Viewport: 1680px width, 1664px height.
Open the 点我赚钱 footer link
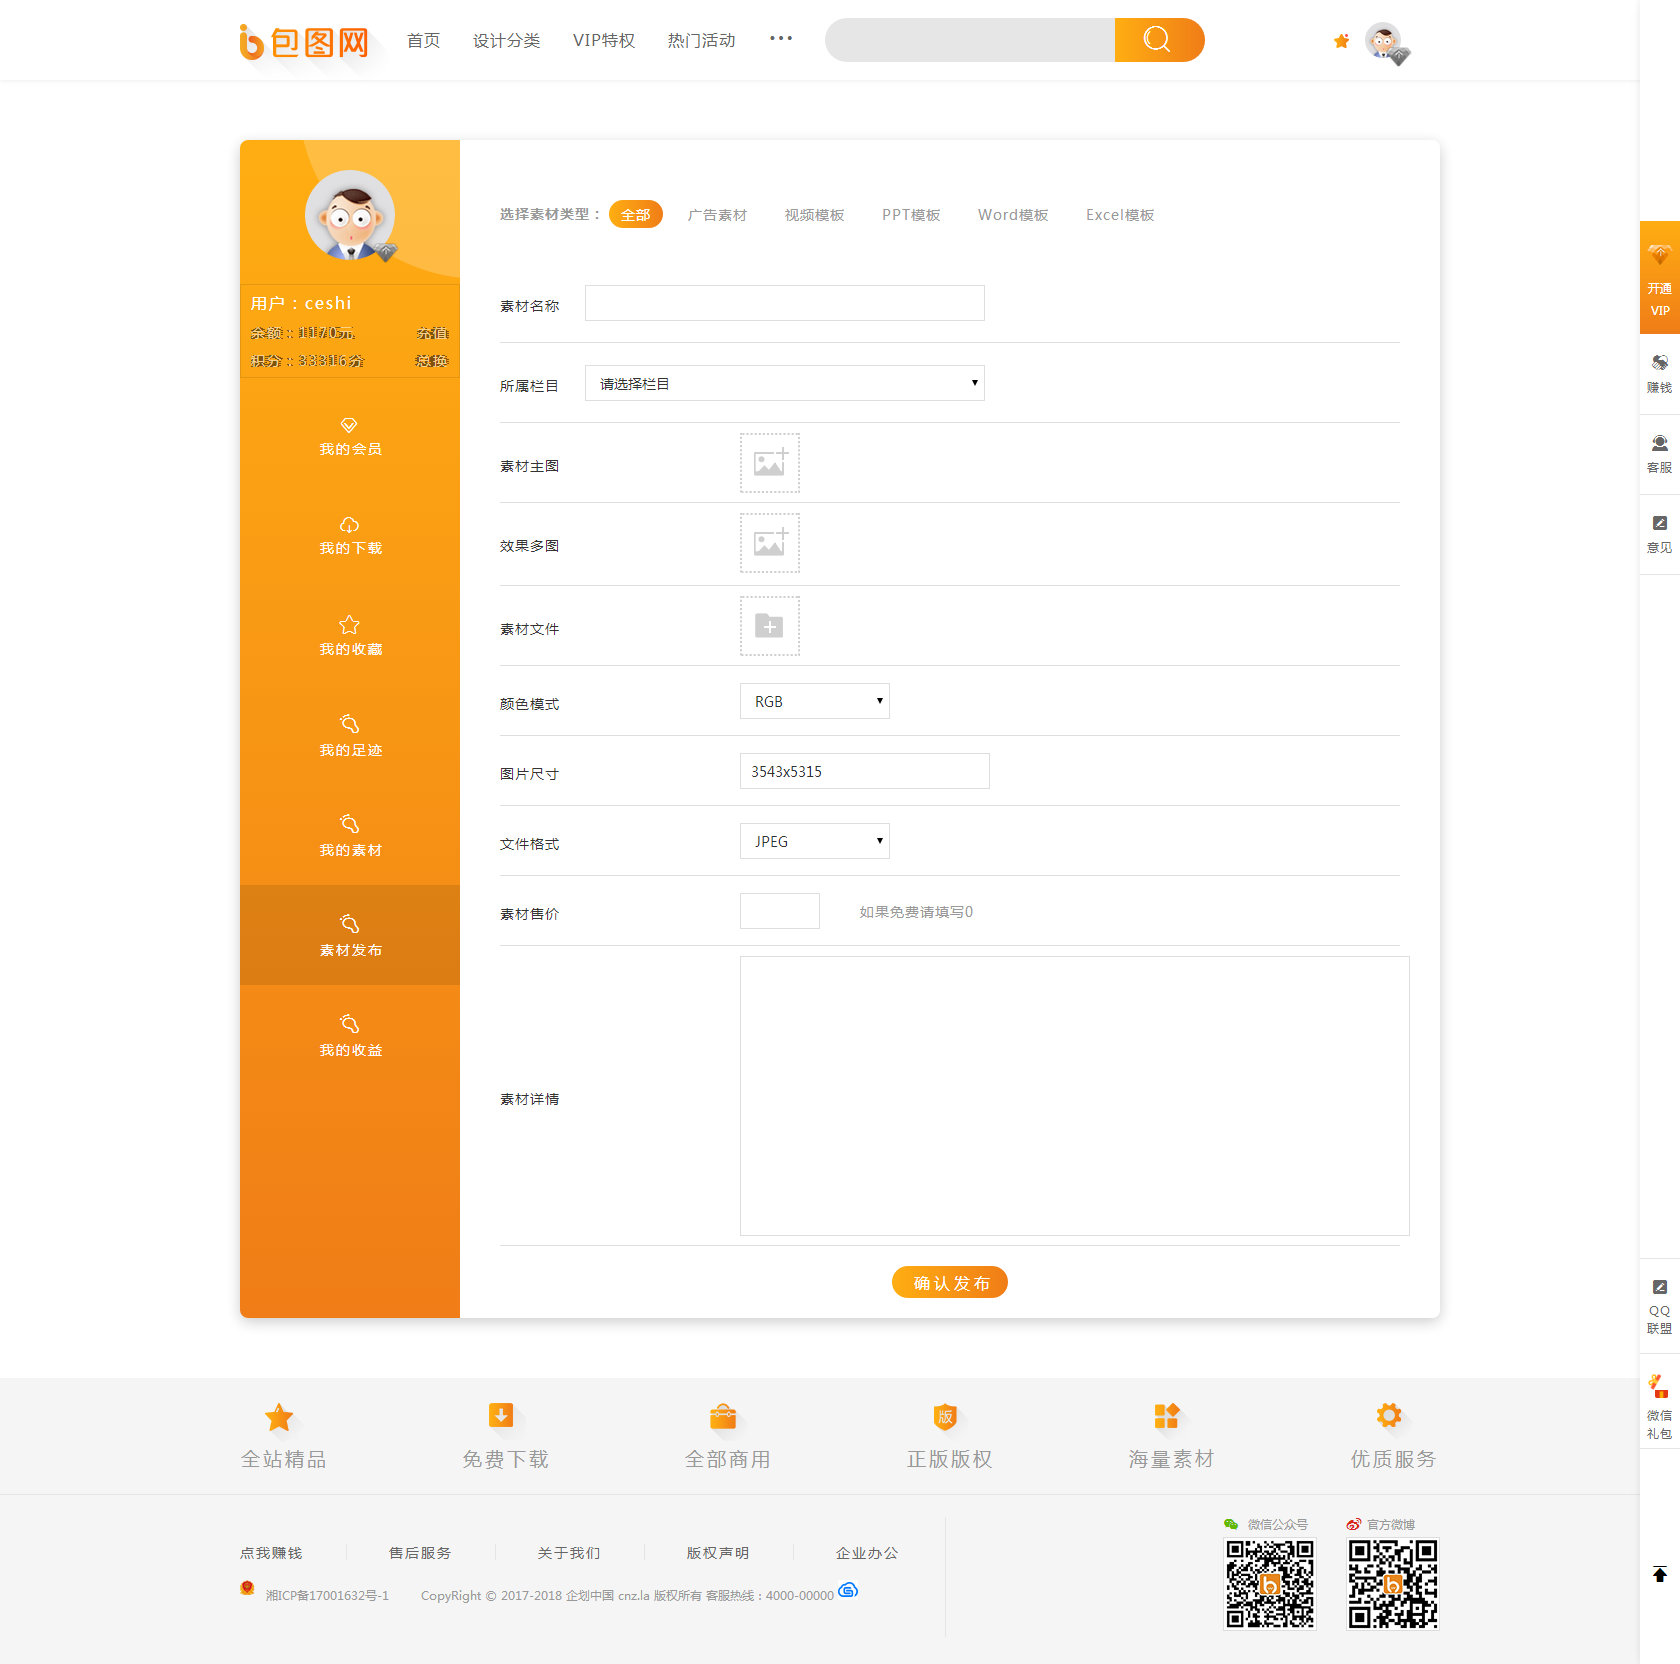pos(271,1553)
